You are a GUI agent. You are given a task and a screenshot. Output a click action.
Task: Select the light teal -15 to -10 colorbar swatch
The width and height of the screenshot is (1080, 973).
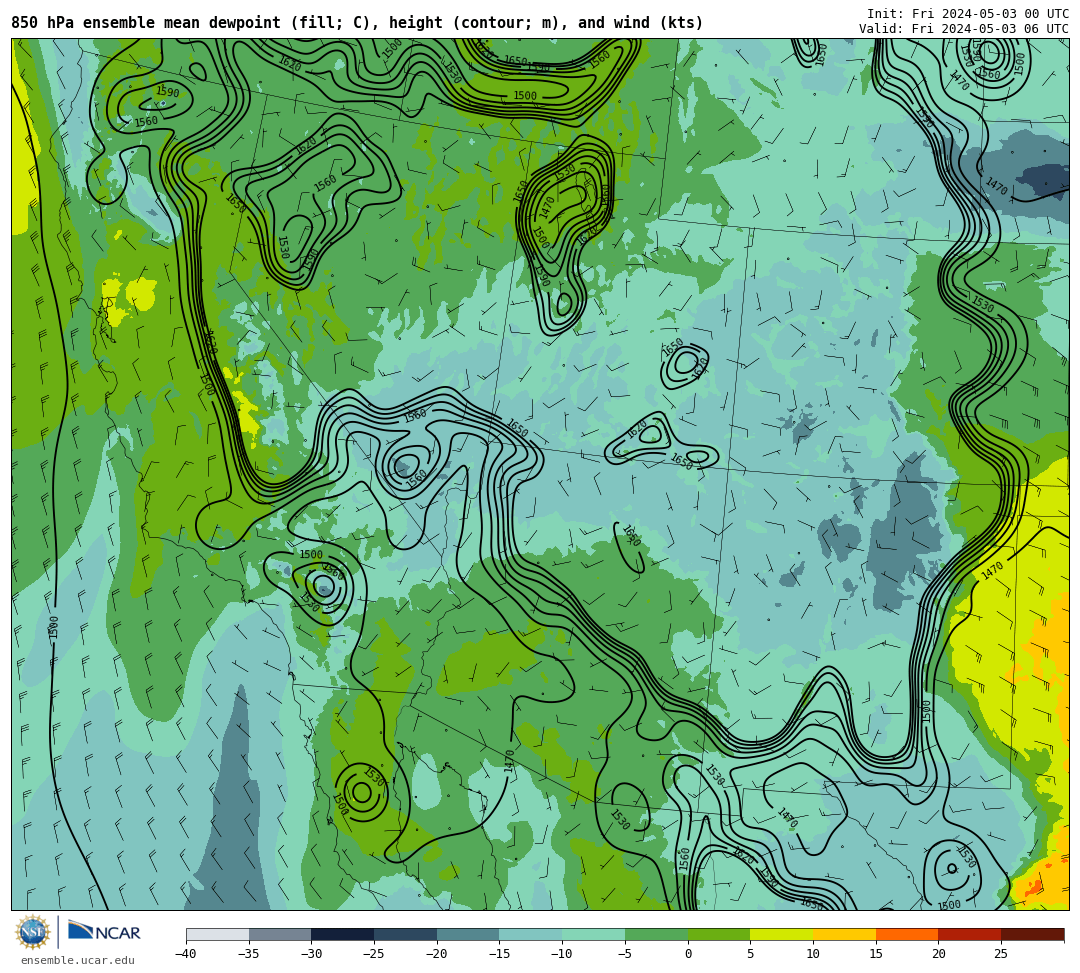click(531, 934)
